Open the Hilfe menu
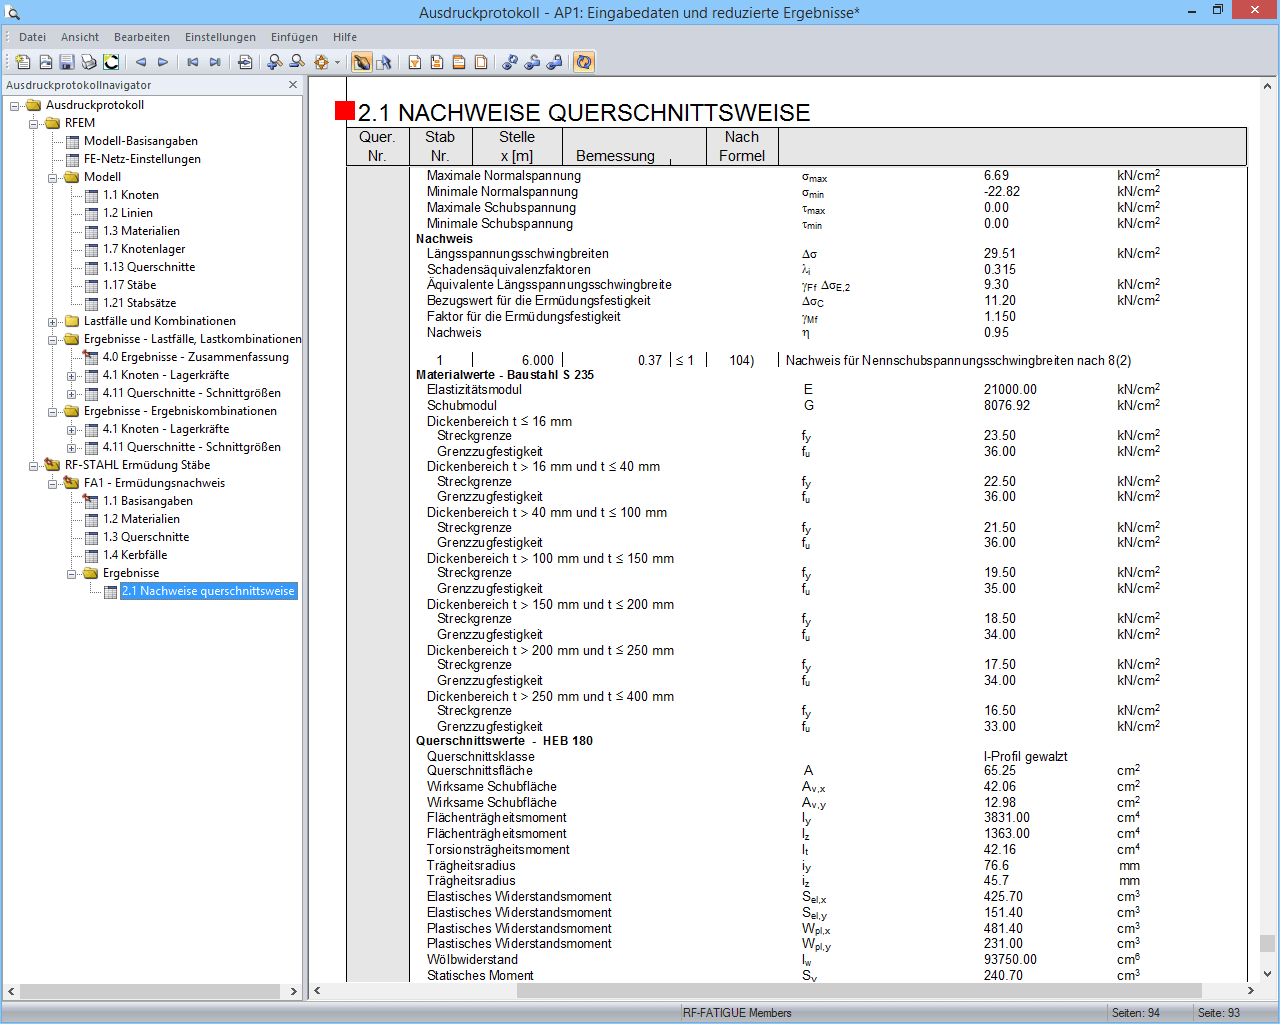The width and height of the screenshot is (1280, 1024). (345, 37)
